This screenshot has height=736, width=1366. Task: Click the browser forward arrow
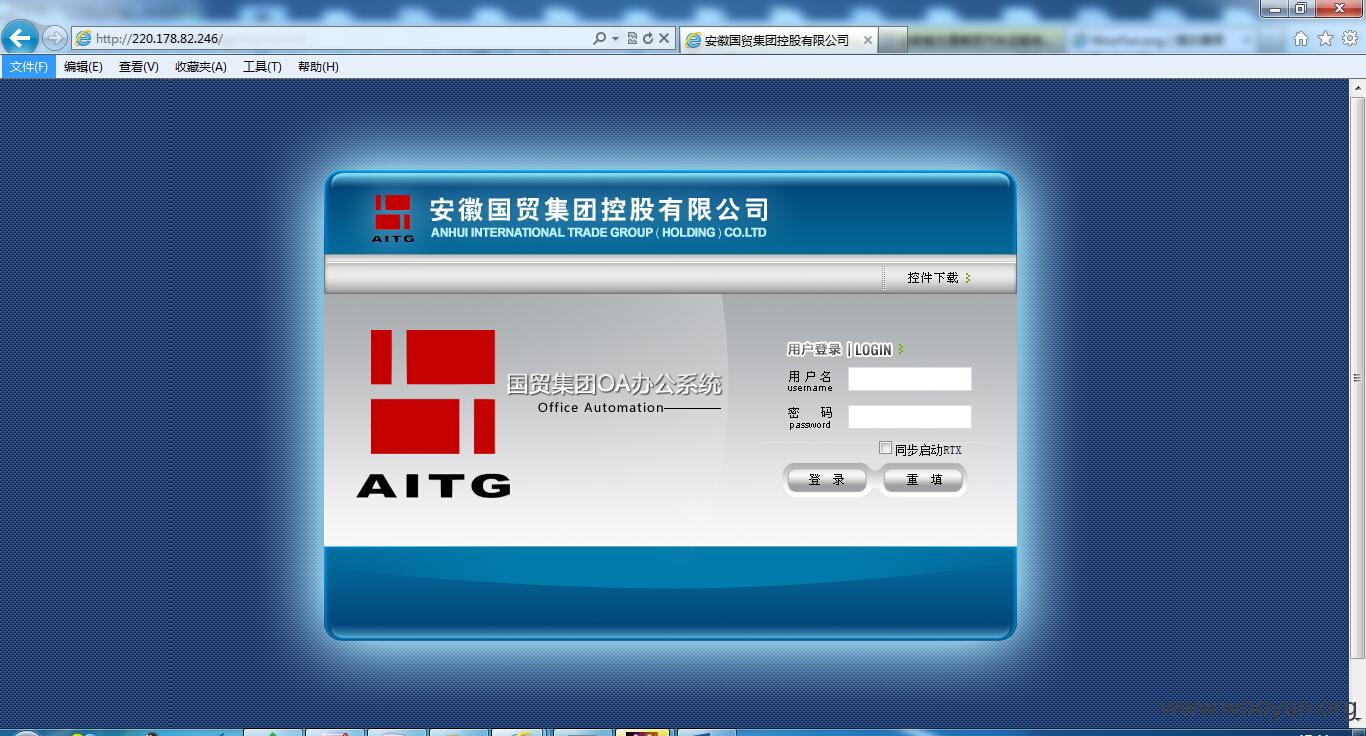click(x=55, y=38)
